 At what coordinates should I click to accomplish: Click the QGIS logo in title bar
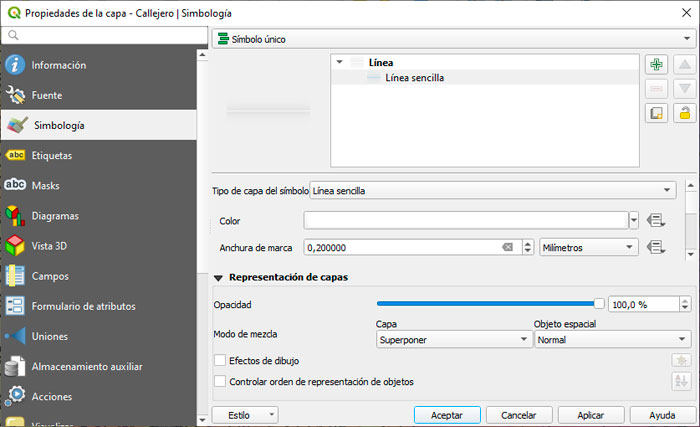pyautogui.click(x=14, y=13)
